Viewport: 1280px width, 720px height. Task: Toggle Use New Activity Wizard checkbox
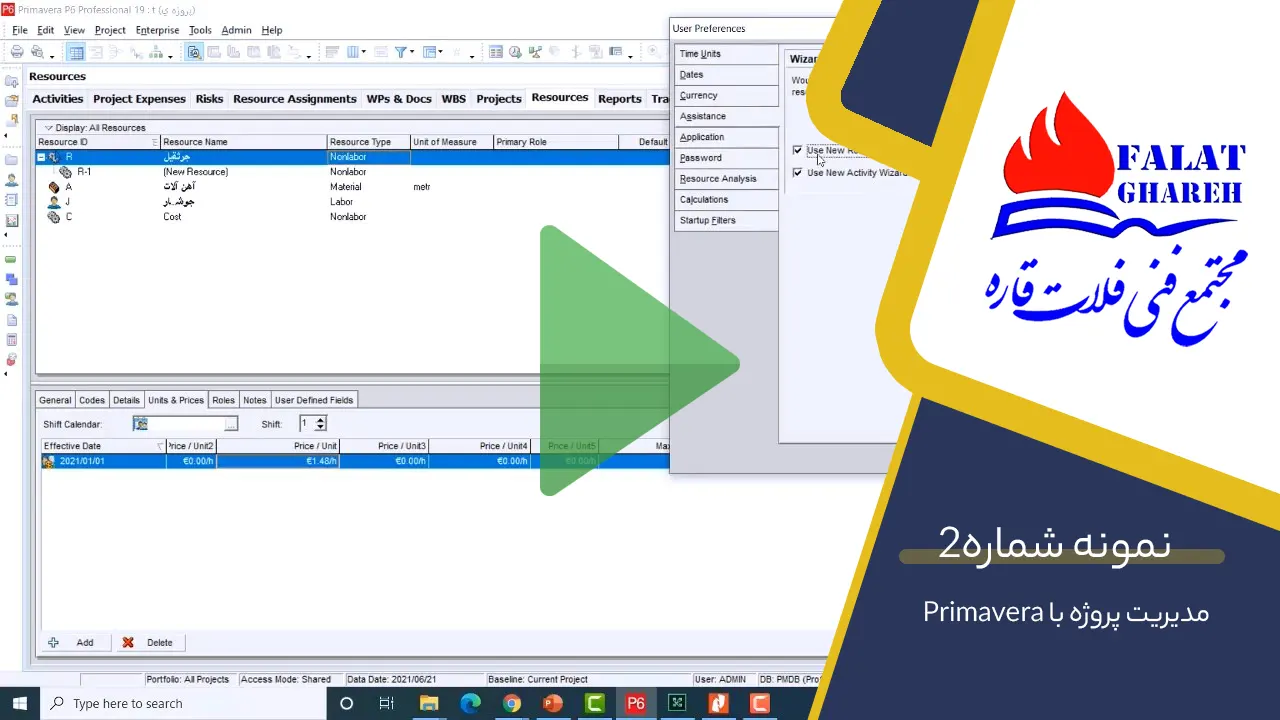[x=797, y=172]
